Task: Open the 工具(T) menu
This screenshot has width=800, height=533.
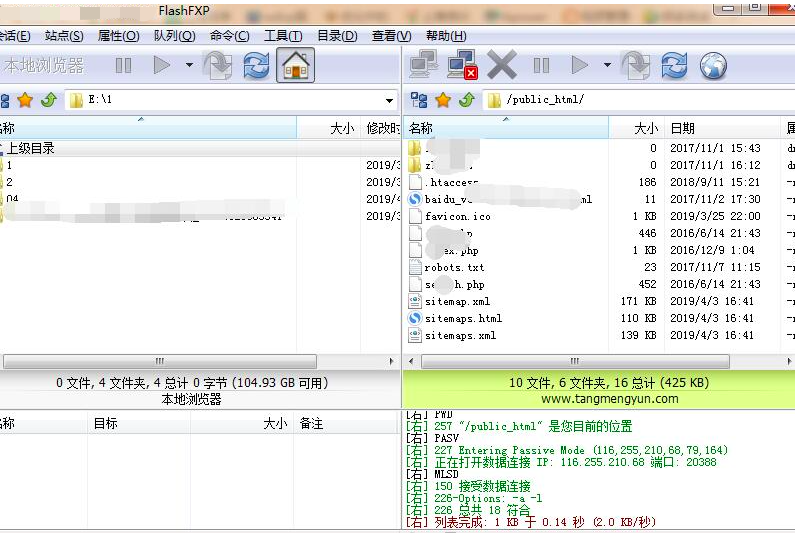Action: 283,36
